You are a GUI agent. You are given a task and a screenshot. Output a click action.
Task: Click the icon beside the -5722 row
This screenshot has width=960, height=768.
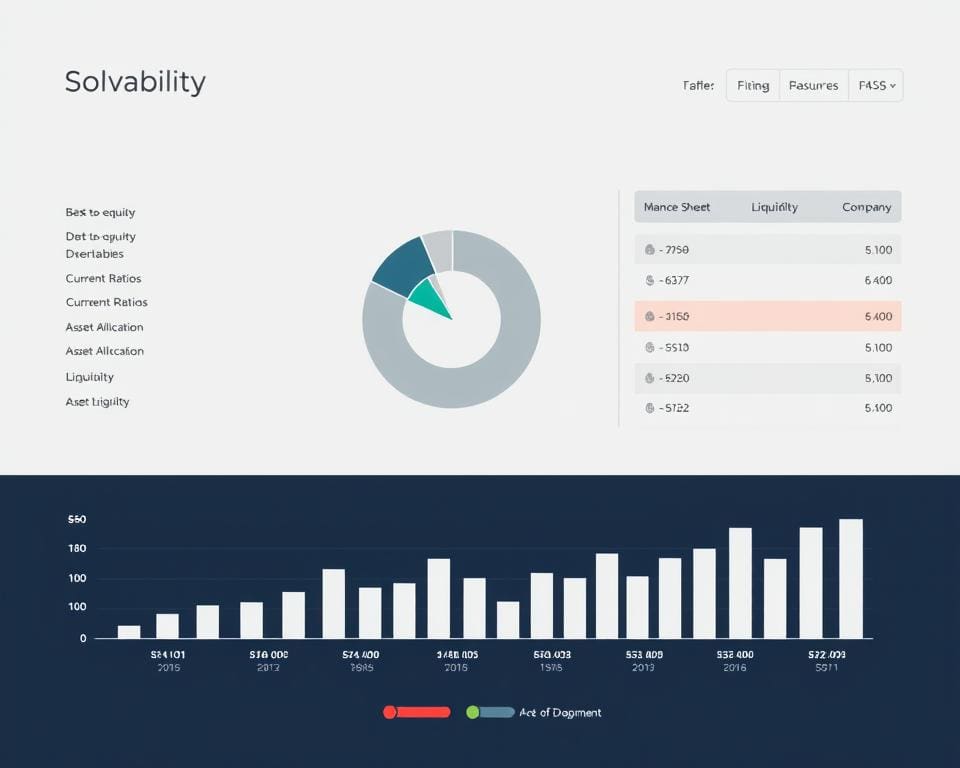pos(650,408)
